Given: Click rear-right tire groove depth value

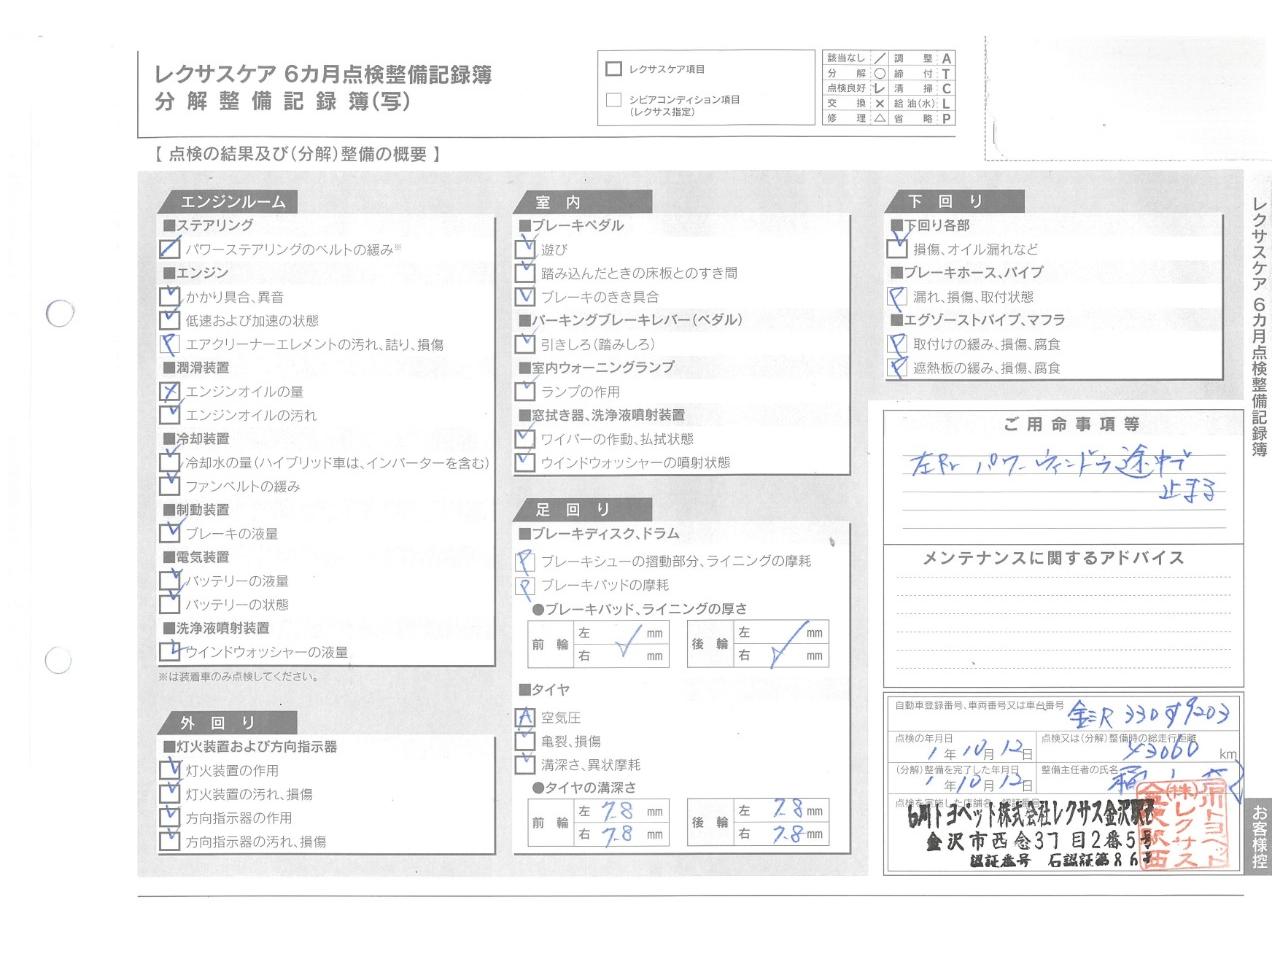Looking at the screenshot, I should point(781,834).
